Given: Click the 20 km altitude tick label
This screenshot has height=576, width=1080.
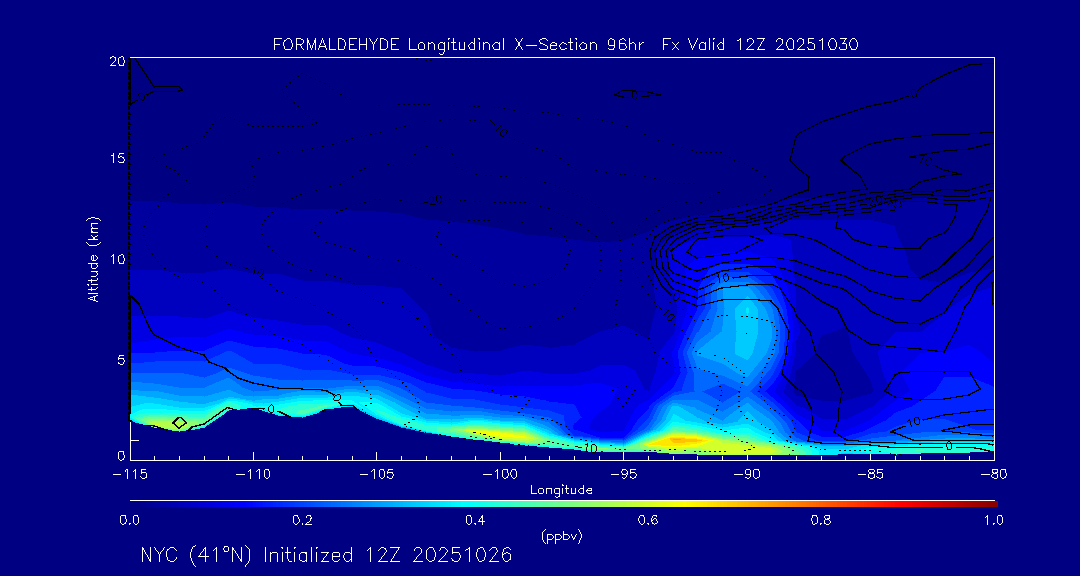Looking at the screenshot, I should point(116,62).
